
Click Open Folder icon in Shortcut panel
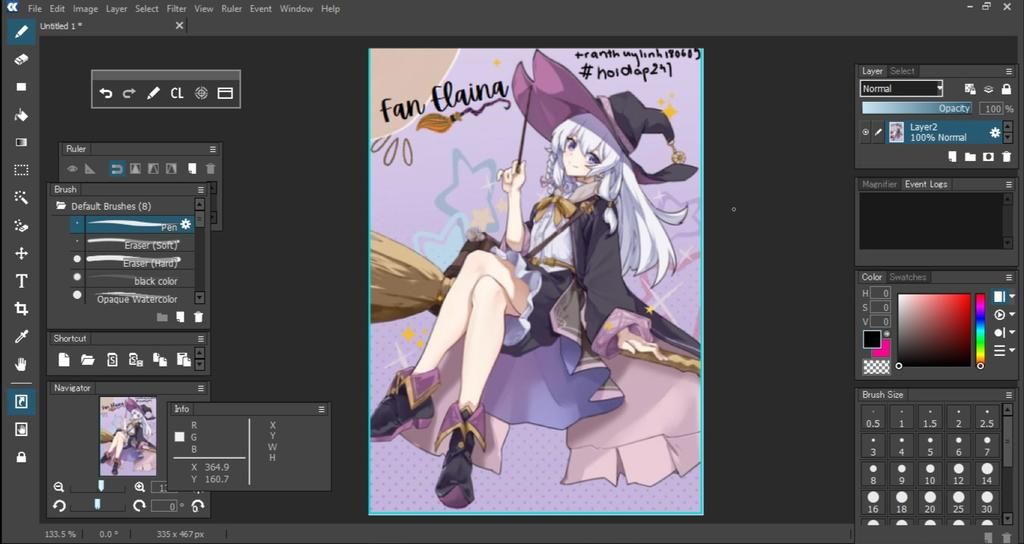[88, 359]
